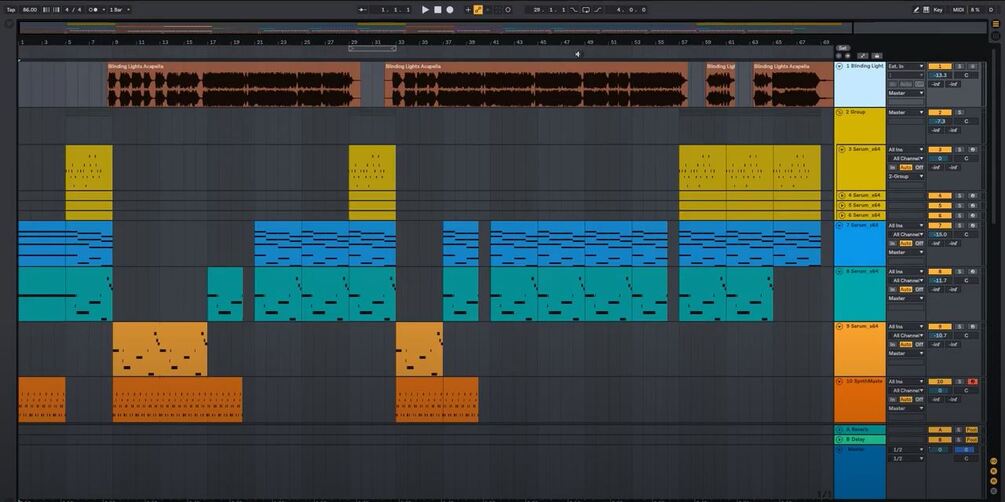
Task: Click the loop brace near bar 29
Action: point(372,48)
